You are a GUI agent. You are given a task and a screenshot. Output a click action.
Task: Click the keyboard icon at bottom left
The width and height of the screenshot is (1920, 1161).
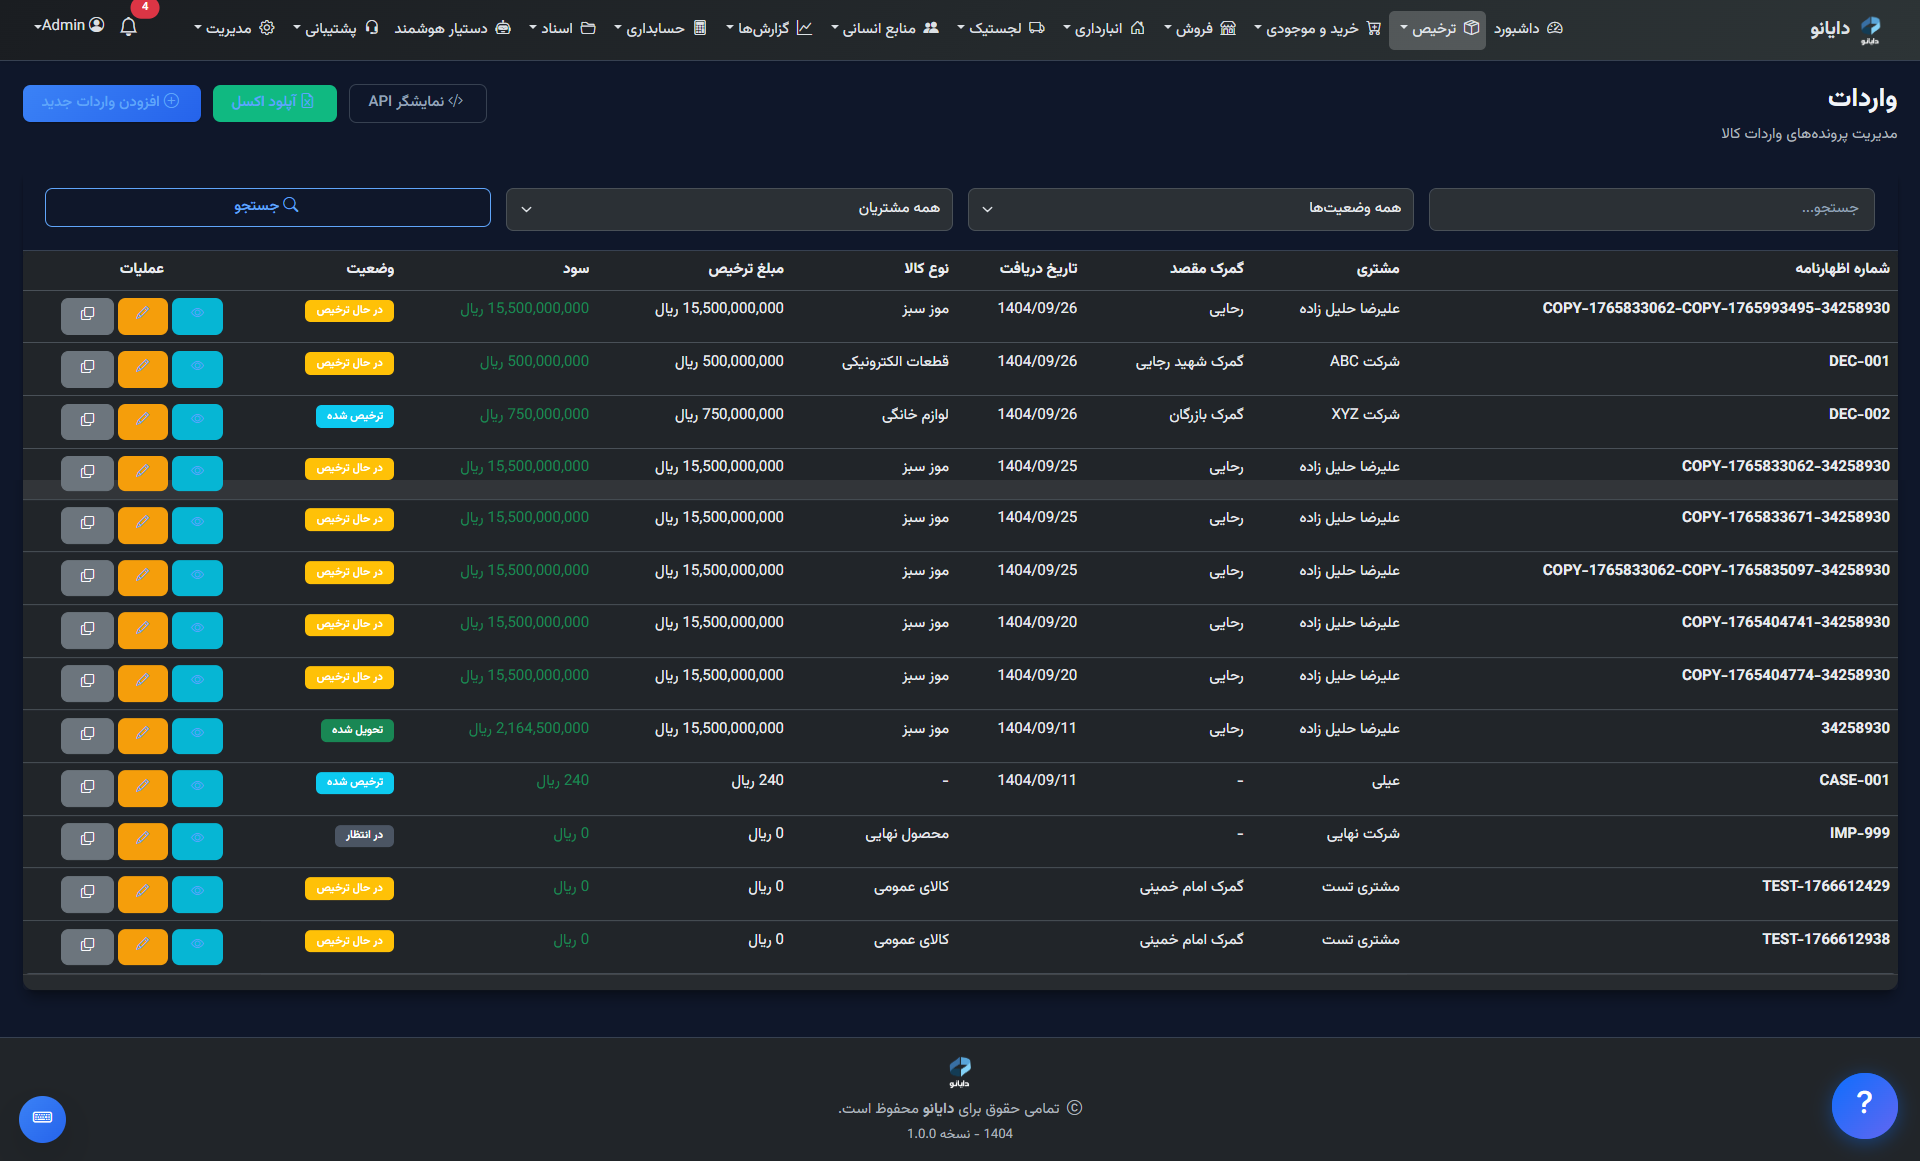coord(42,1118)
